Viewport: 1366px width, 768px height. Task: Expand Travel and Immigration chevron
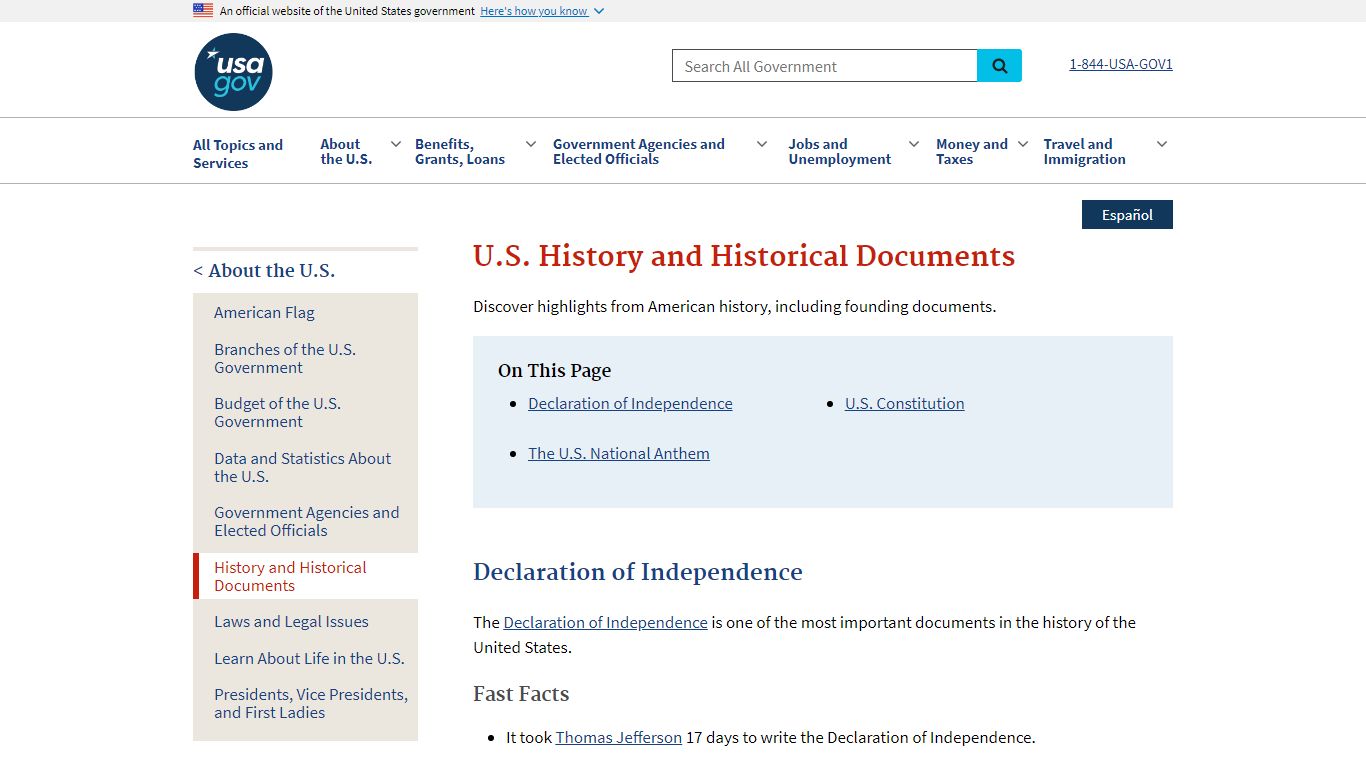pos(1162,144)
